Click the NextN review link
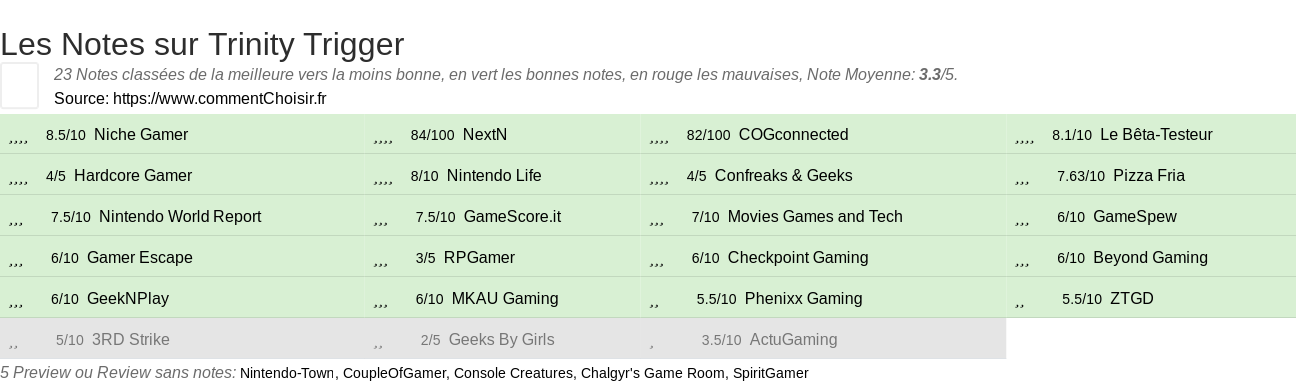The height and width of the screenshot is (384, 1296). [485, 135]
